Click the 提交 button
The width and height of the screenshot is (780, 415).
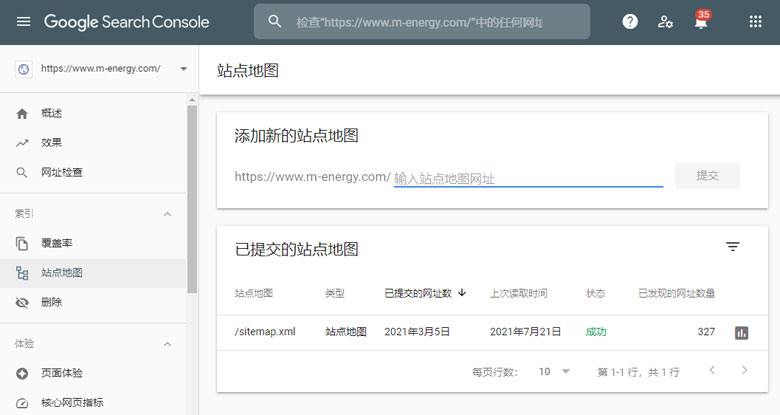[x=707, y=175]
